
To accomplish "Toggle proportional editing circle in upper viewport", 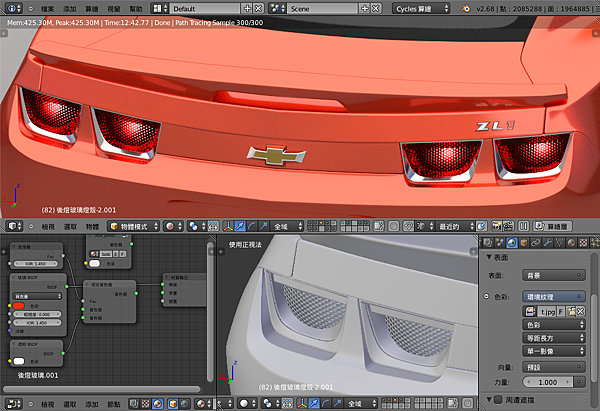I will 393,227.
